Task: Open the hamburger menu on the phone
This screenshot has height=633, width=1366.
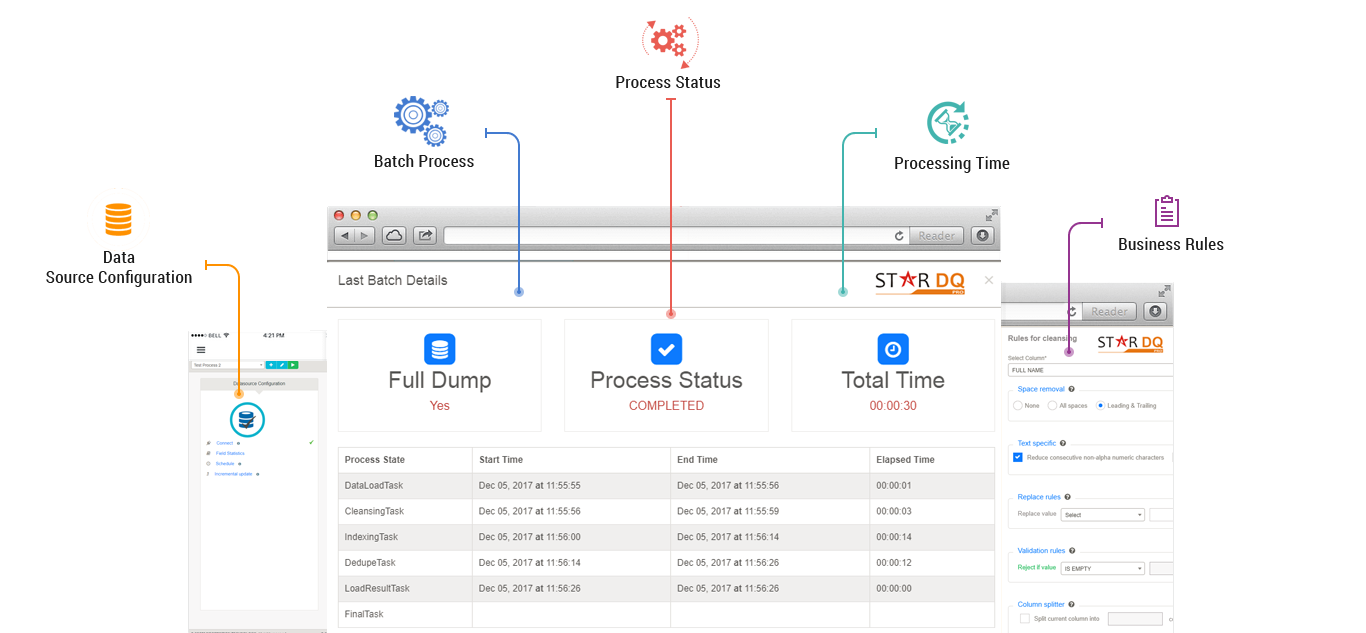Action: click(x=201, y=350)
